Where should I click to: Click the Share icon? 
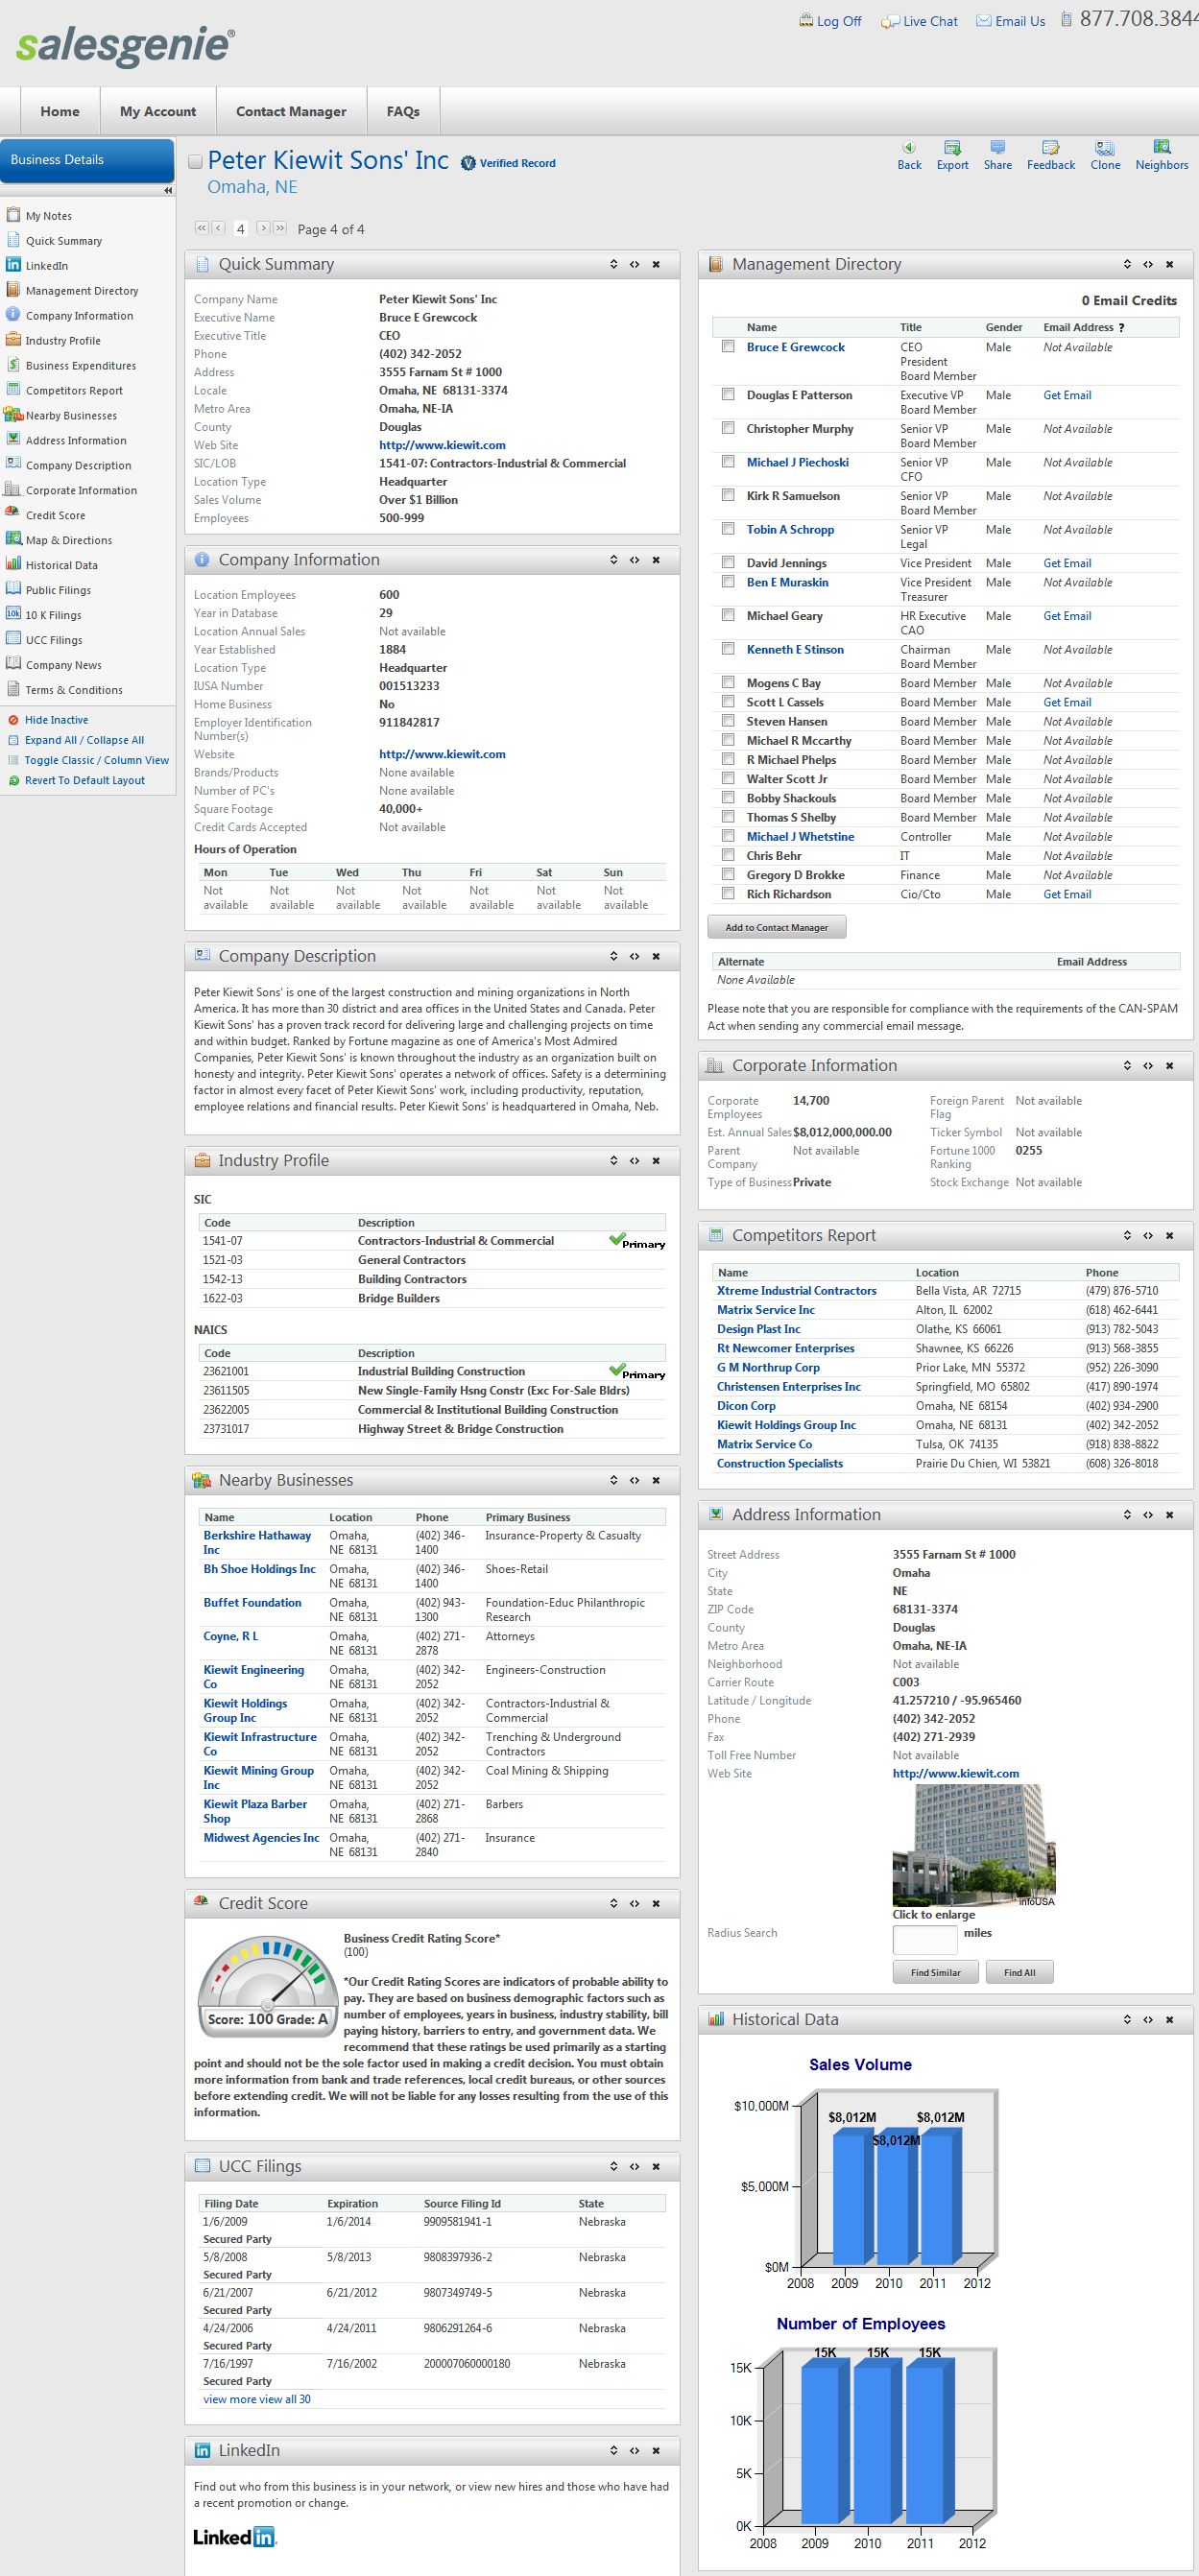tap(997, 148)
